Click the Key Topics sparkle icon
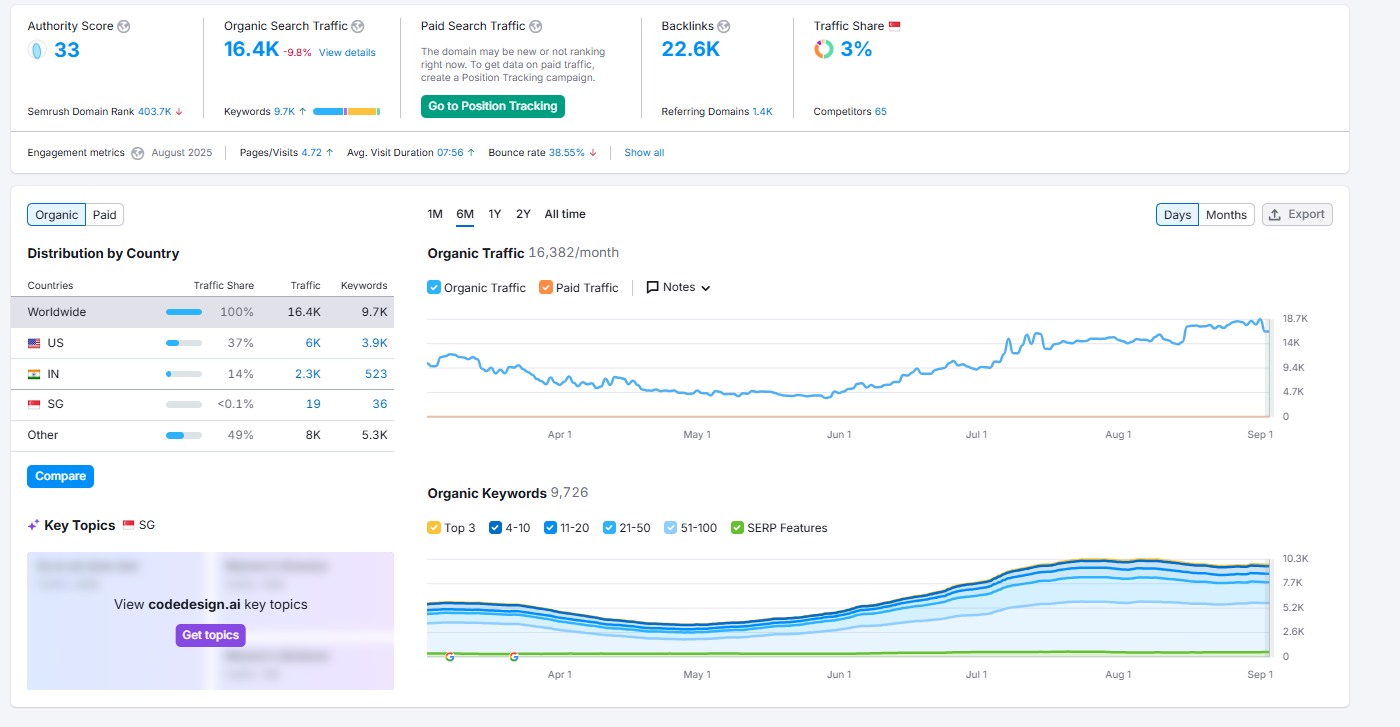 33,525
